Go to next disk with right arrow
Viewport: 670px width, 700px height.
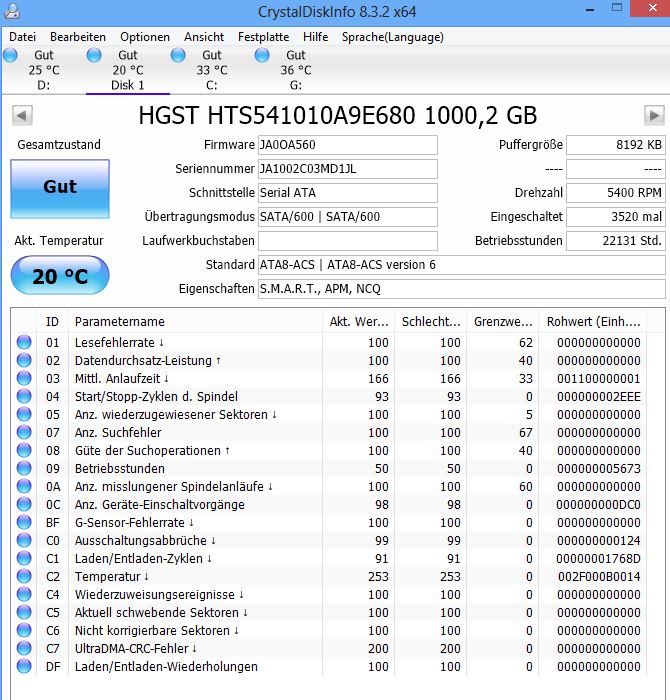(654, 116)
